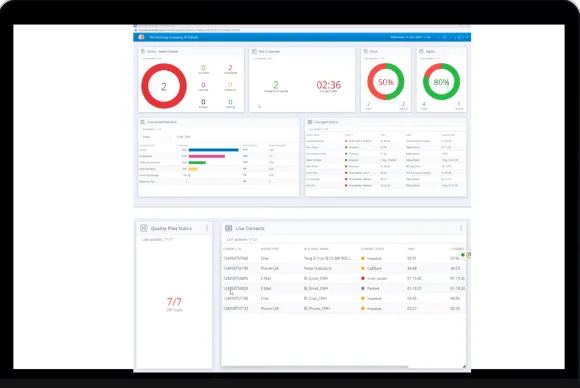This screenshot has width=580, height=388.
Task: Click the green bar in Unavailable Statistics
Action: click(197, 162)
